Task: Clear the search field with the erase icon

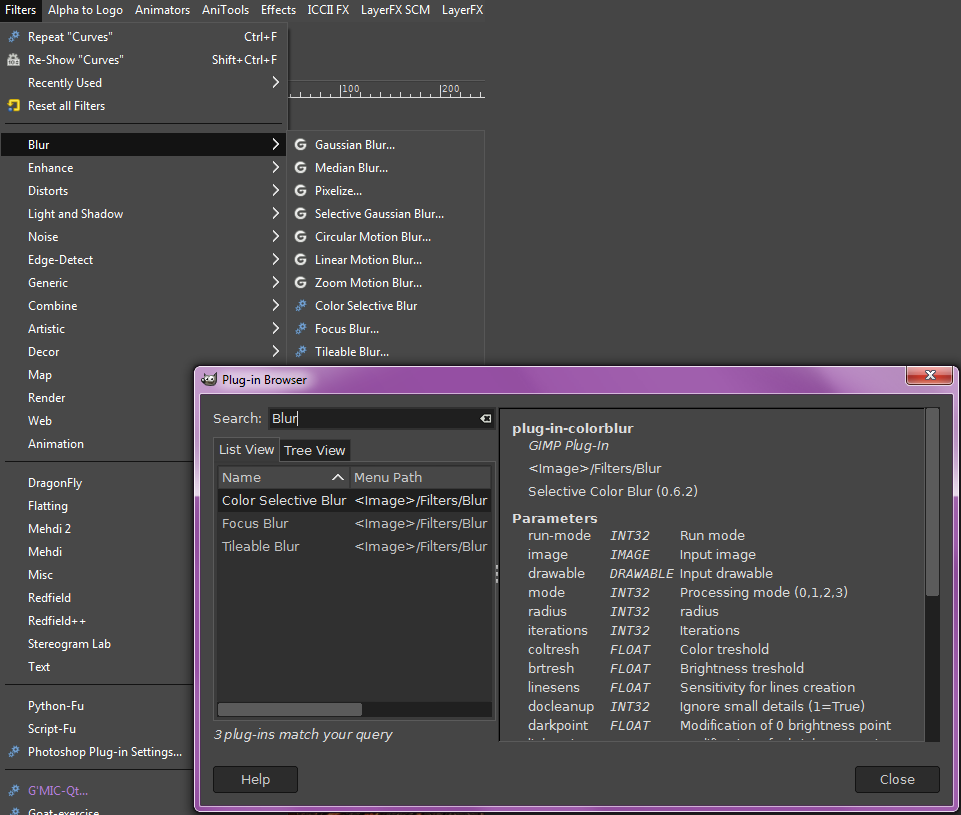Action: tap(485, 419)
